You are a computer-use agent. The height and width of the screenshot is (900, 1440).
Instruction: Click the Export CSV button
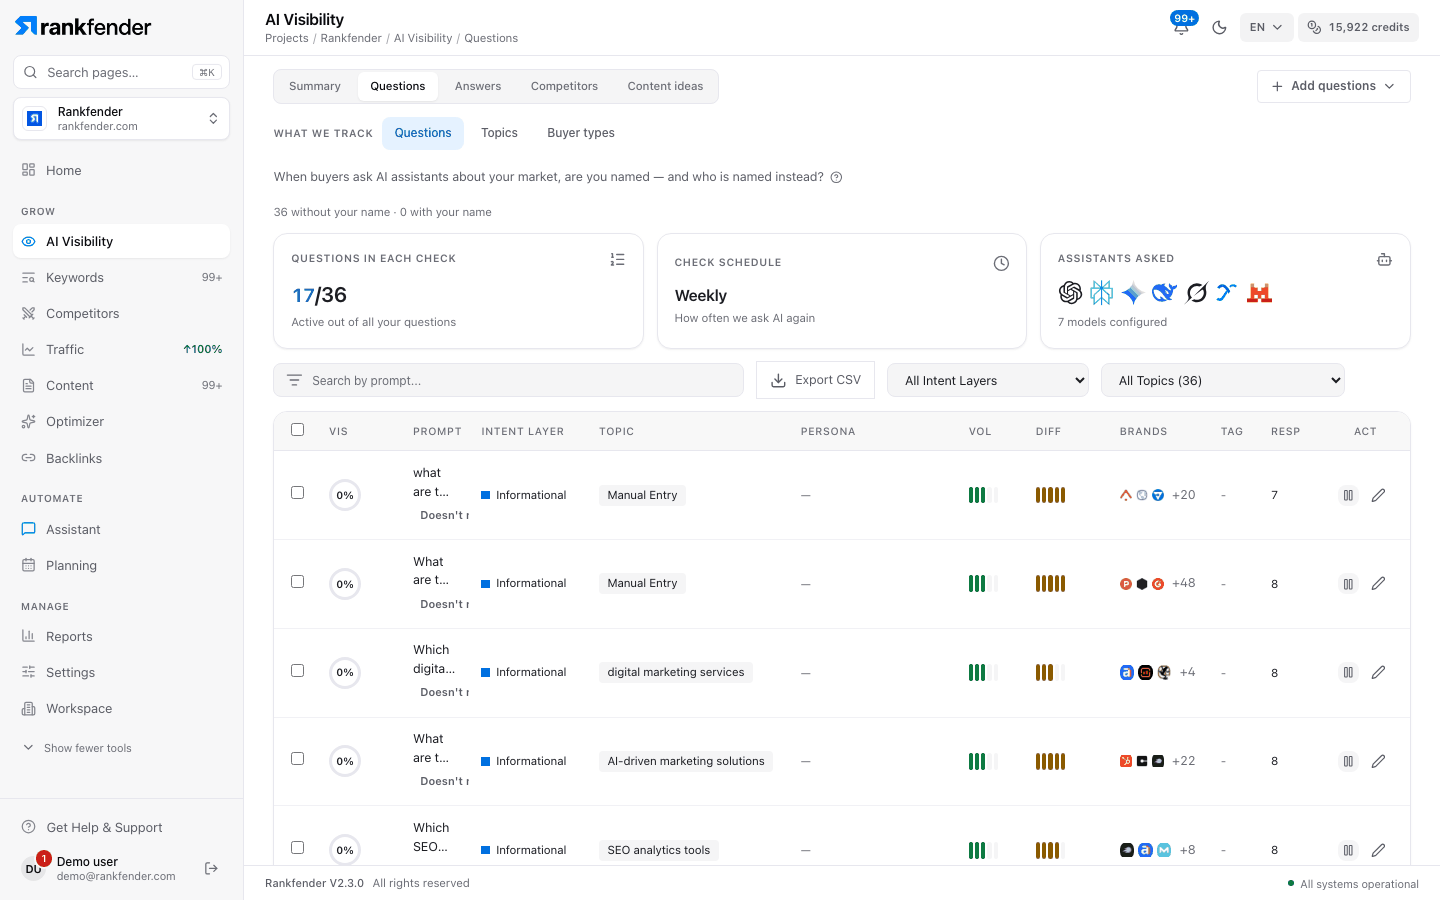pos(816,380)
